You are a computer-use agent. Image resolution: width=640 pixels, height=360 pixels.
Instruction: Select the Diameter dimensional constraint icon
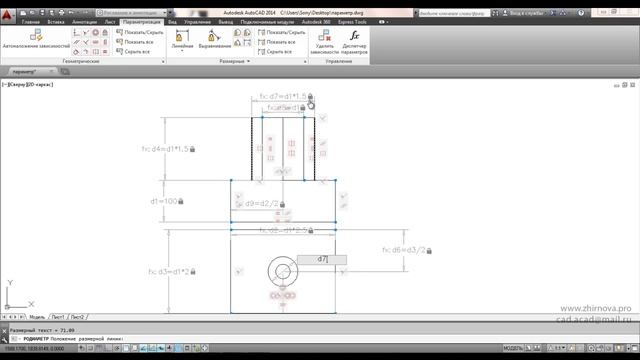pos(247,33)
